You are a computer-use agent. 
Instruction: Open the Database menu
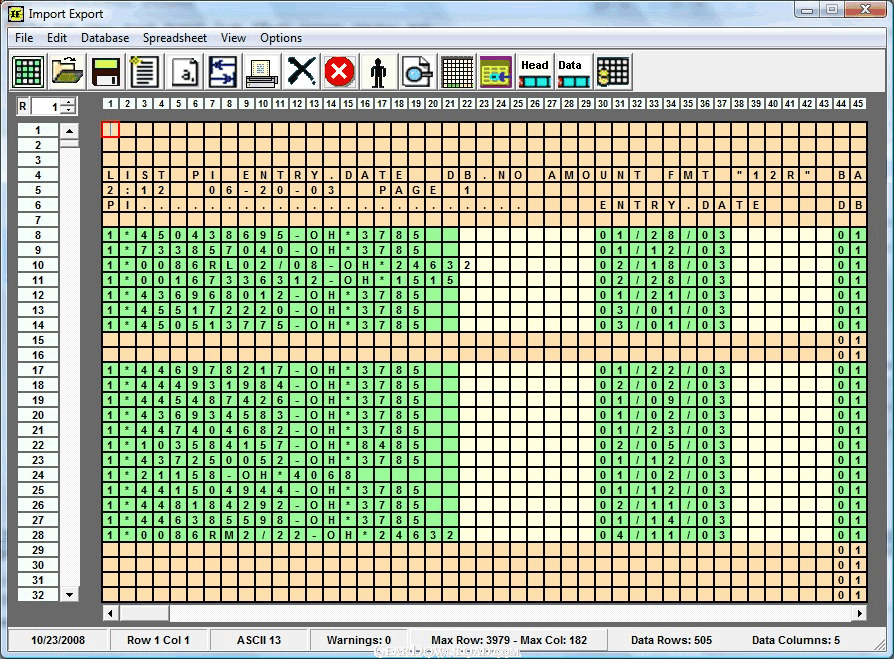[x=105, y=38]
